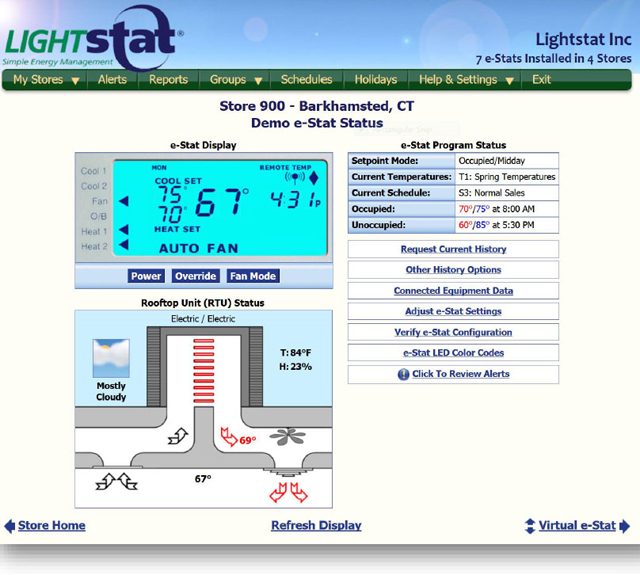640x575 pixels.
Task: Click Refresh Display link
Action: [x=316, y=526]
